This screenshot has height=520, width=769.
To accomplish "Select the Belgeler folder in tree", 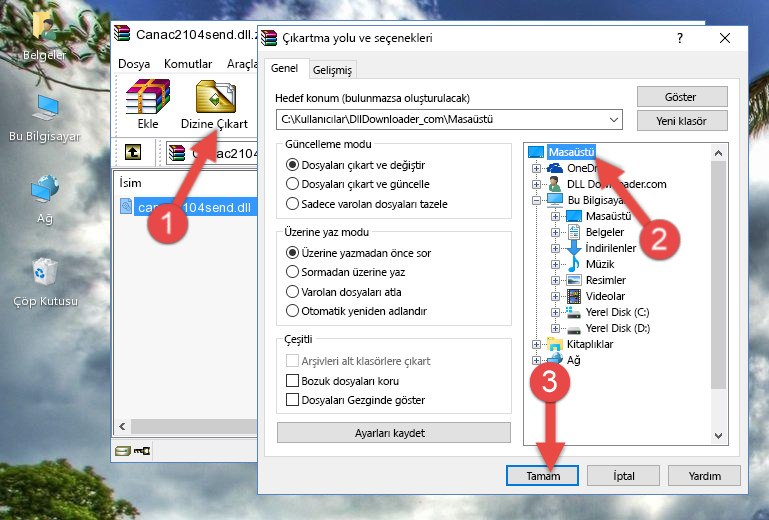I will click(x=605, y=232).
